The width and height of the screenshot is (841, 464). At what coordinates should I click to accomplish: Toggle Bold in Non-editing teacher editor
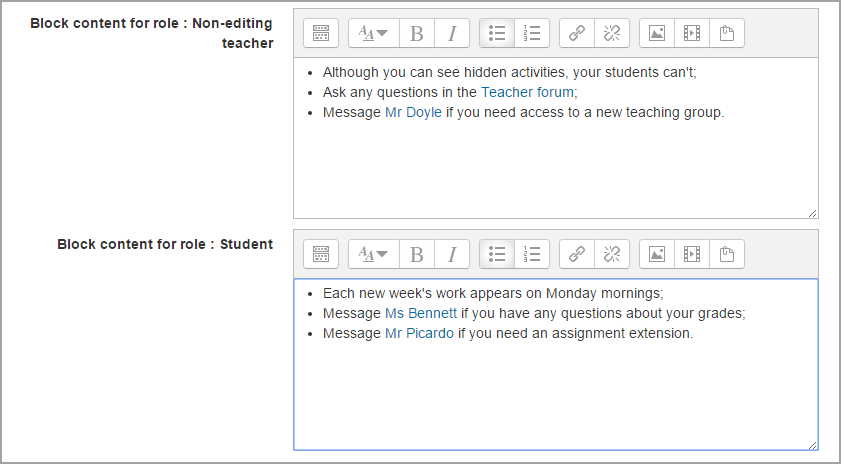coord(417,33)
